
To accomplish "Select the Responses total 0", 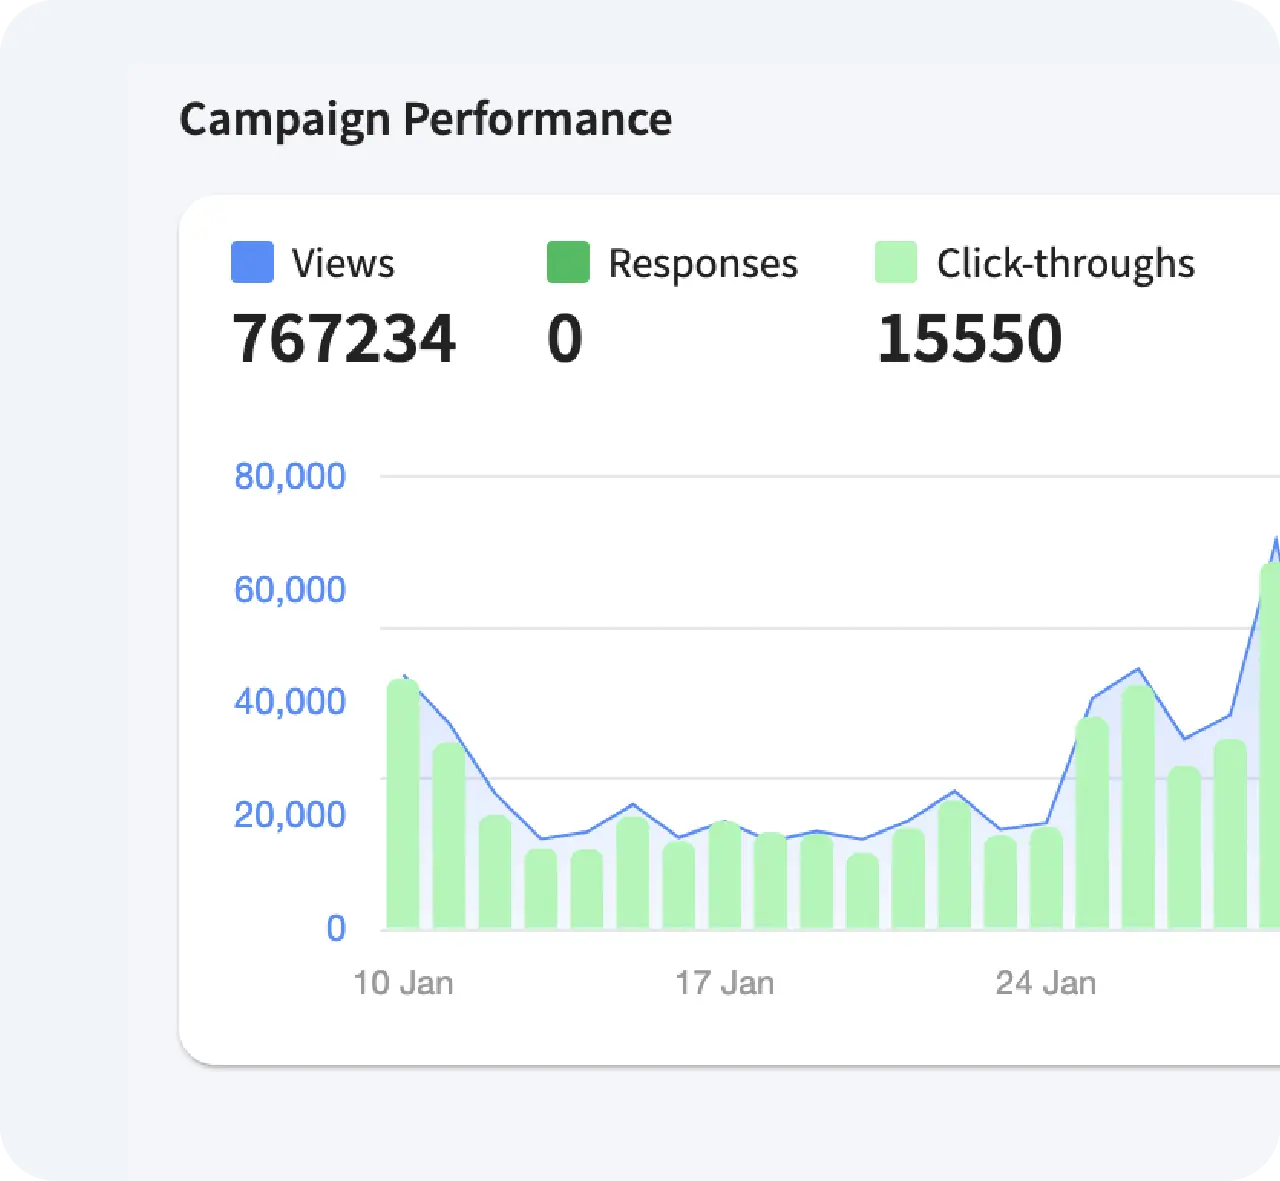I will click(565, 338).
